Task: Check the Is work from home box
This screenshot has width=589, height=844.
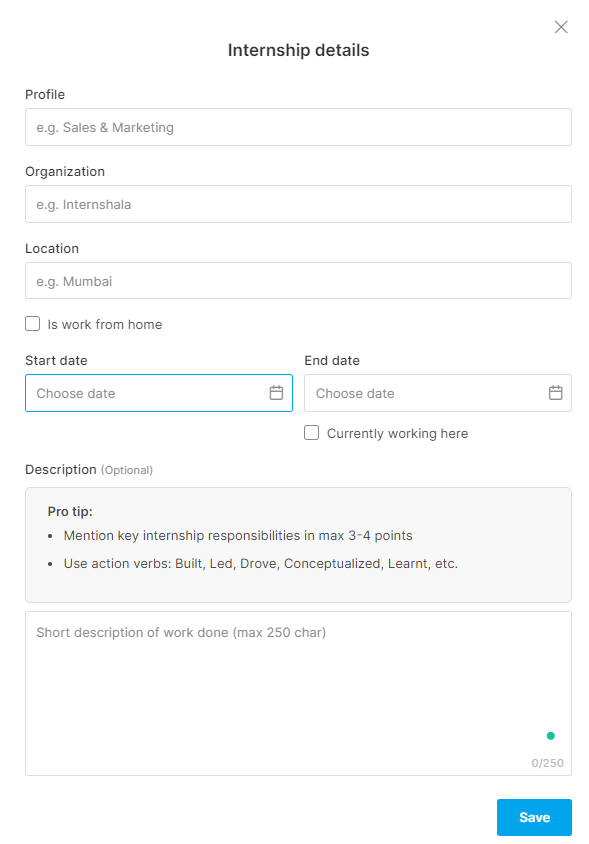Action: coord(33,323)
